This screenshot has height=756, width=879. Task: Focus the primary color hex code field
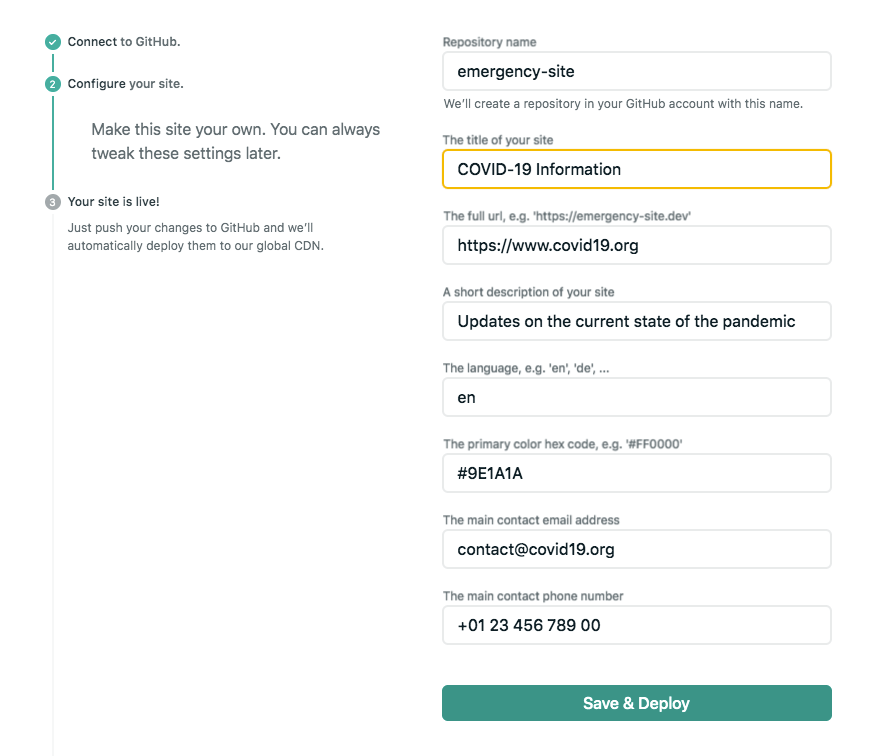tap(636, 473)
